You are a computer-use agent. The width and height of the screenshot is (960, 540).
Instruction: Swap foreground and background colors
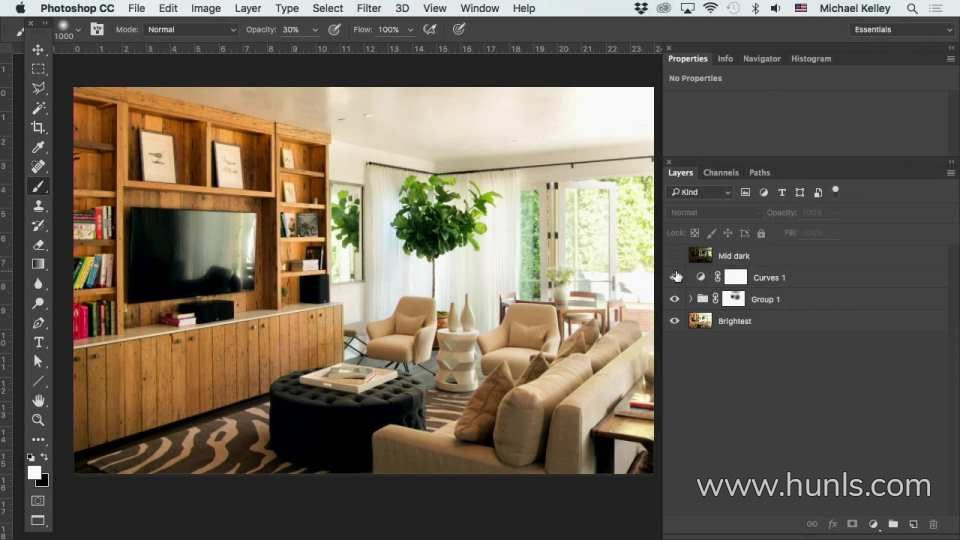click(x=45, y=457)
